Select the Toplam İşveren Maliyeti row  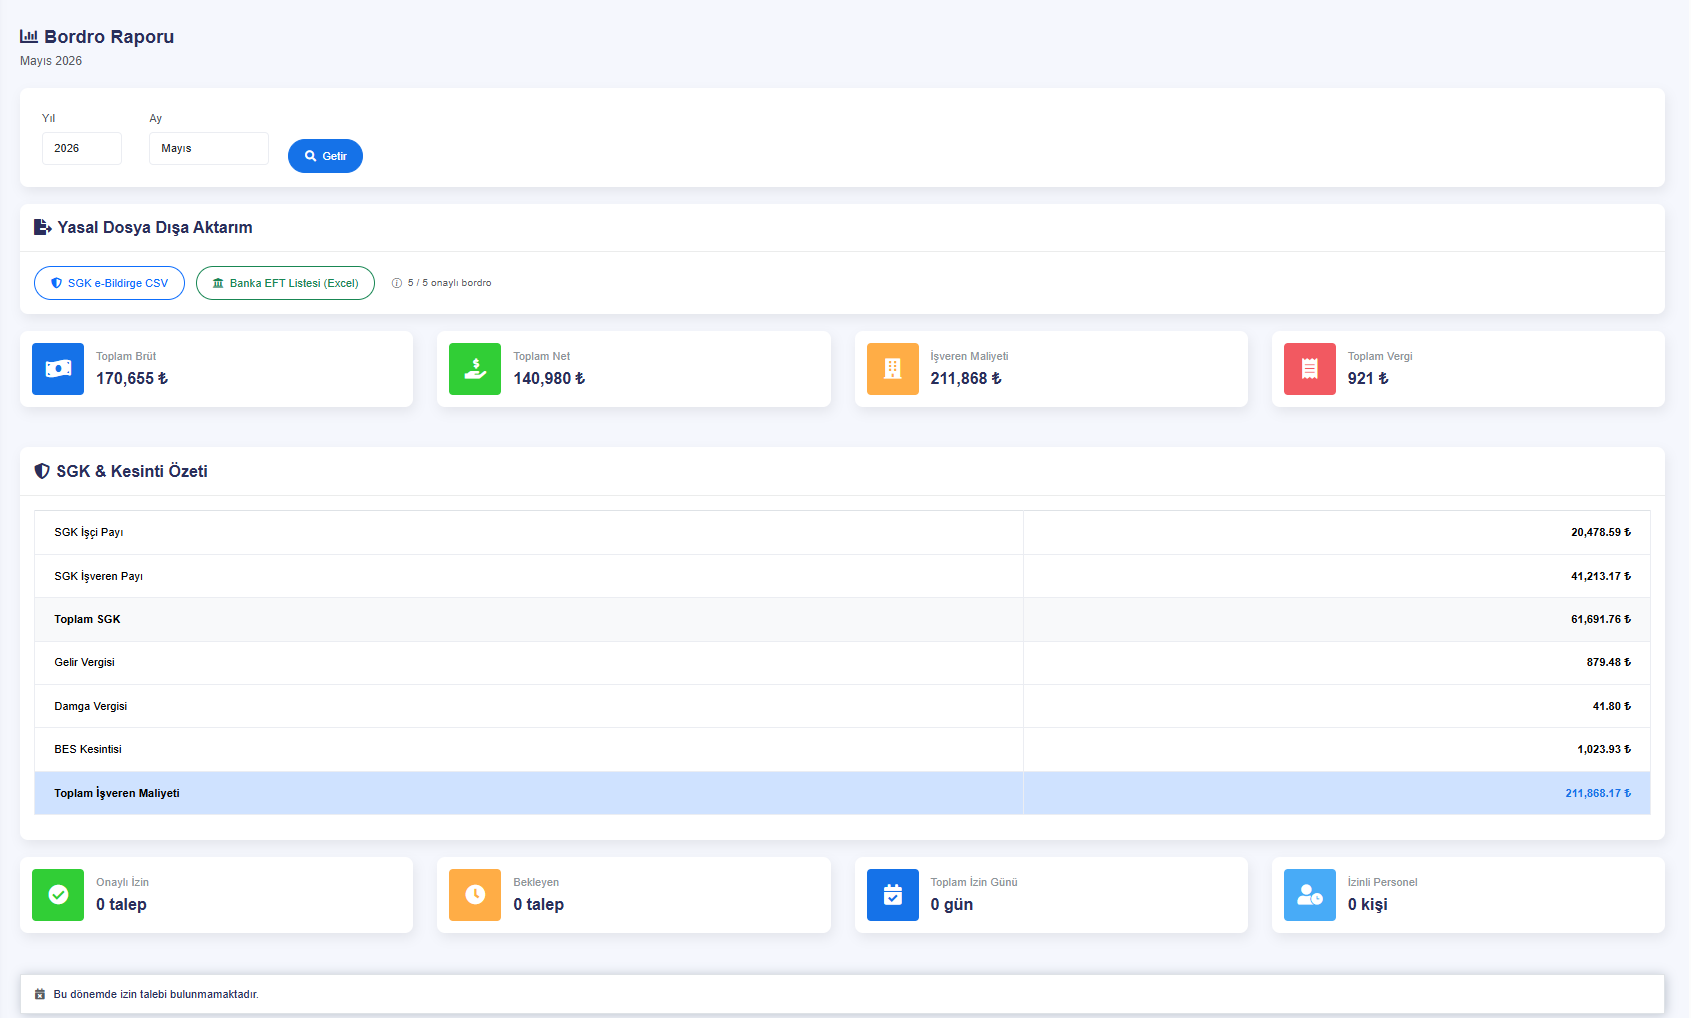[x=842, y=793]
